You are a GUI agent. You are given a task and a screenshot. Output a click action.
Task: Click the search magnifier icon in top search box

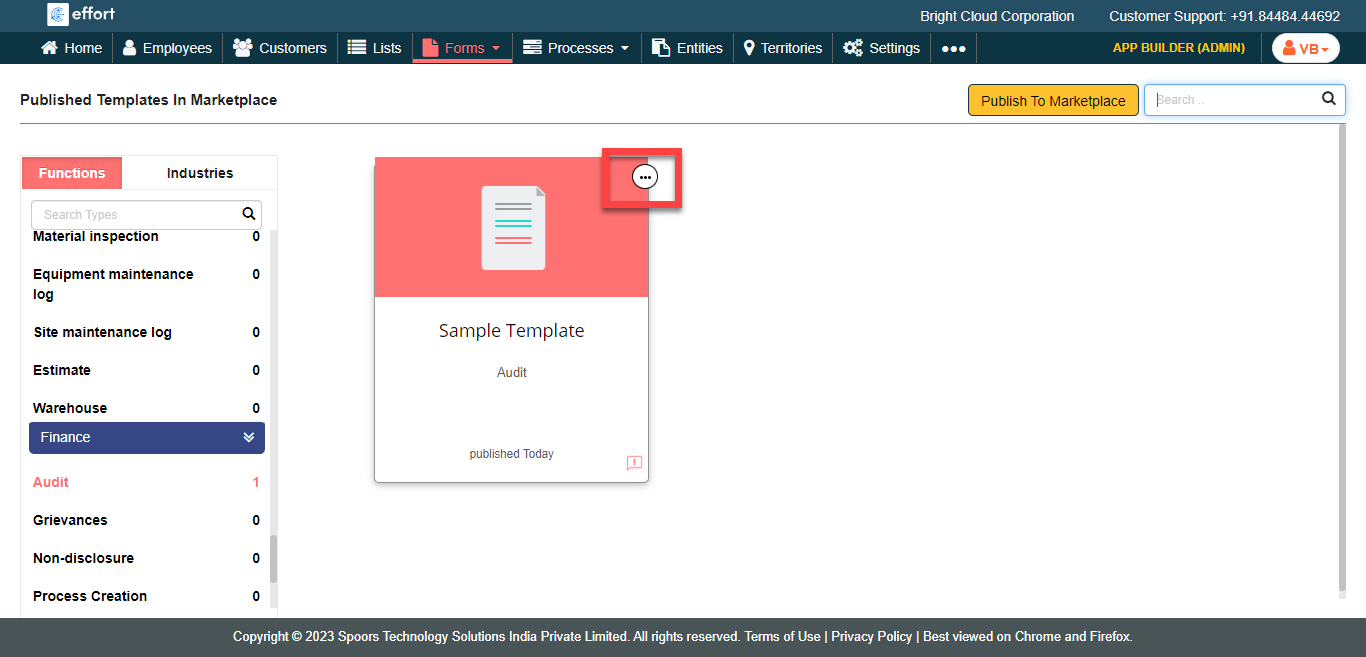(1328, 99)
